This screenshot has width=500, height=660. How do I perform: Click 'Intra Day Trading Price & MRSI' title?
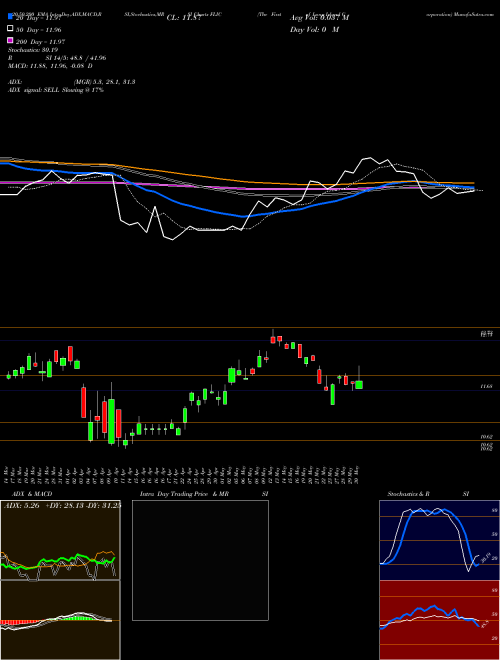[x=204, y=494]
